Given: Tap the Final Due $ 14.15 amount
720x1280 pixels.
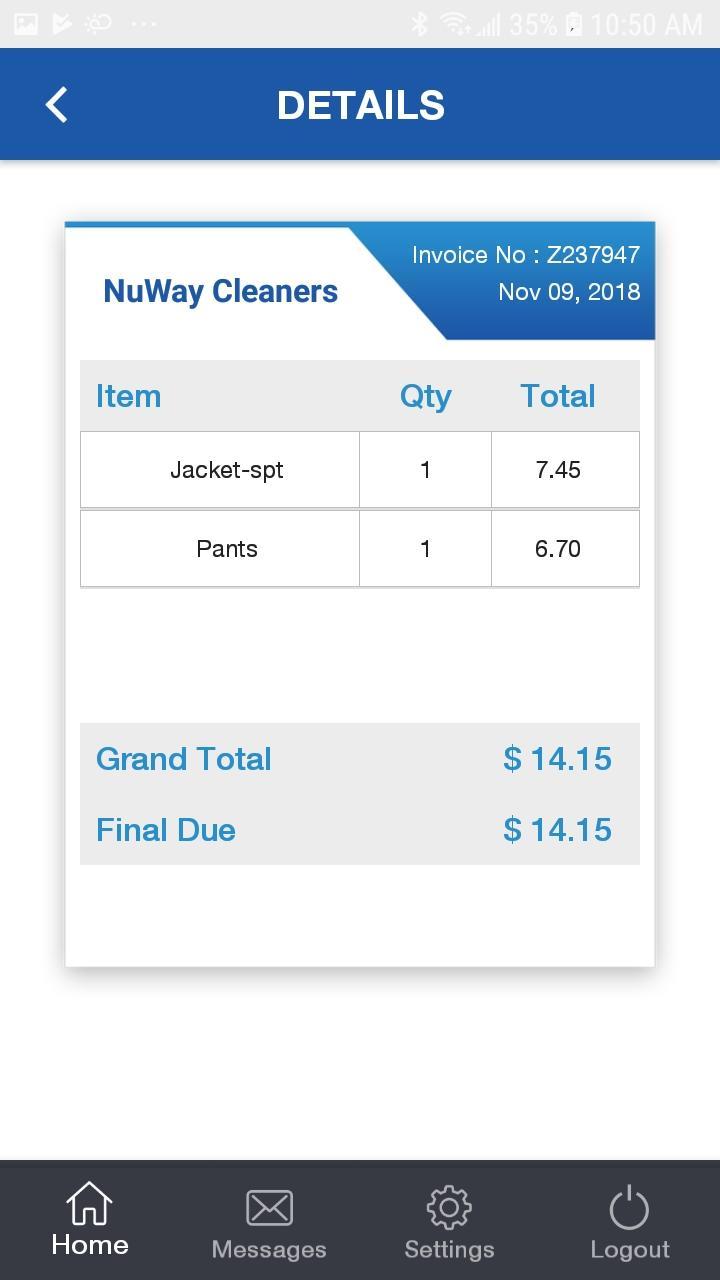Looking at the screenshot, I should click(x=558, y=830).
